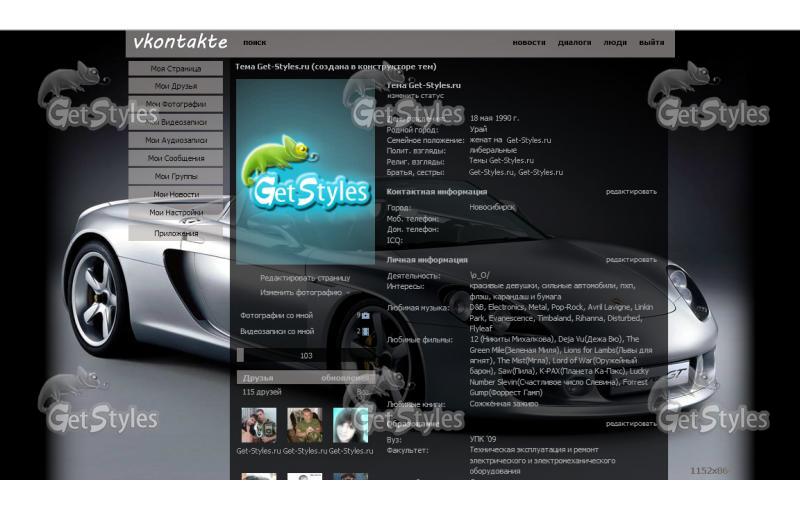
Task: Open the 115 друзей link
Action: 262,392
